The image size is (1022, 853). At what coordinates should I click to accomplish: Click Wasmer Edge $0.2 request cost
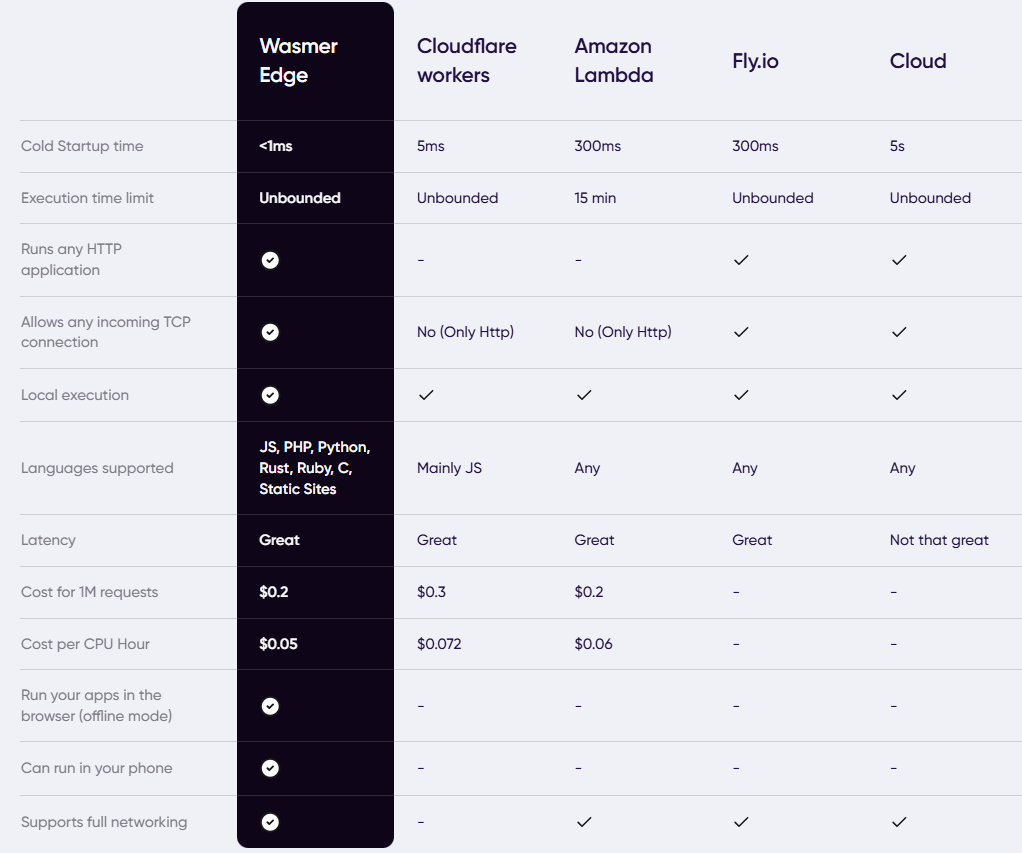click(x=273, y=592)
